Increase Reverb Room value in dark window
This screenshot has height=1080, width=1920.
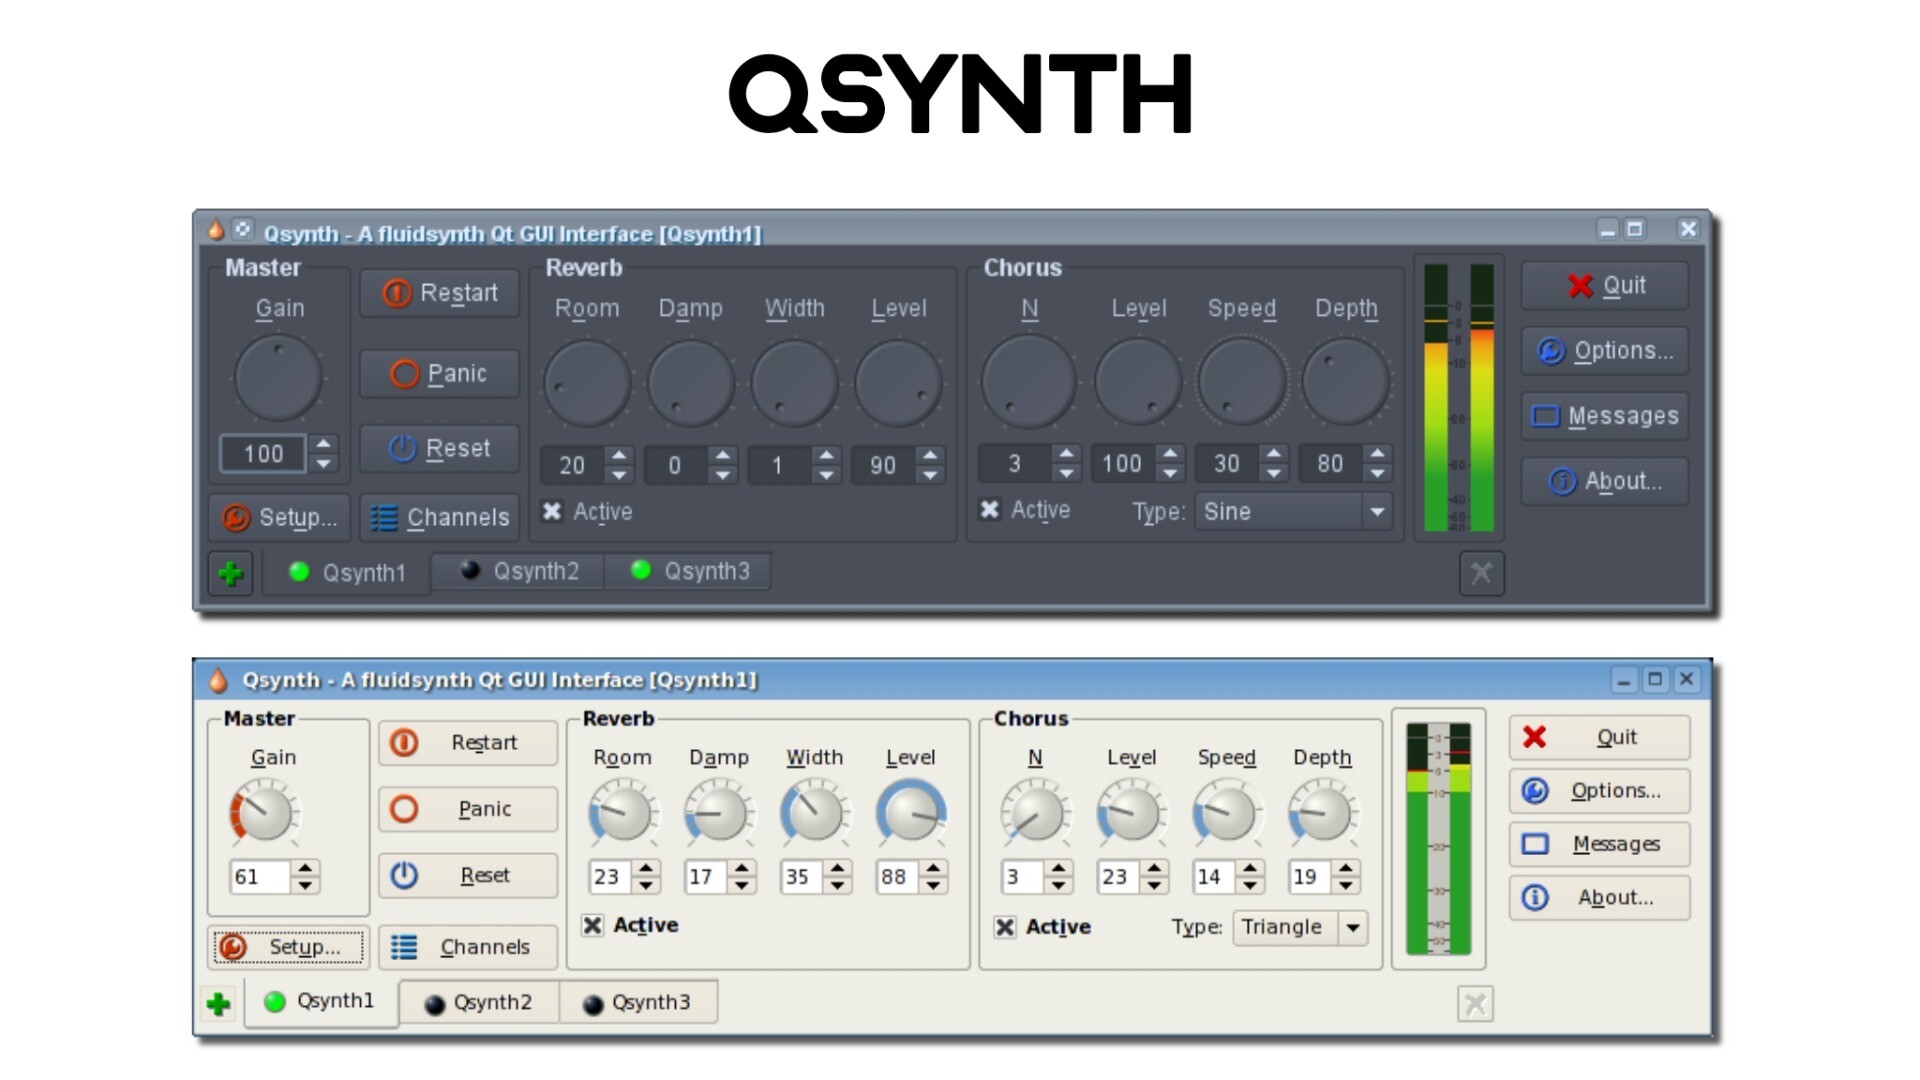coord(619,455)
